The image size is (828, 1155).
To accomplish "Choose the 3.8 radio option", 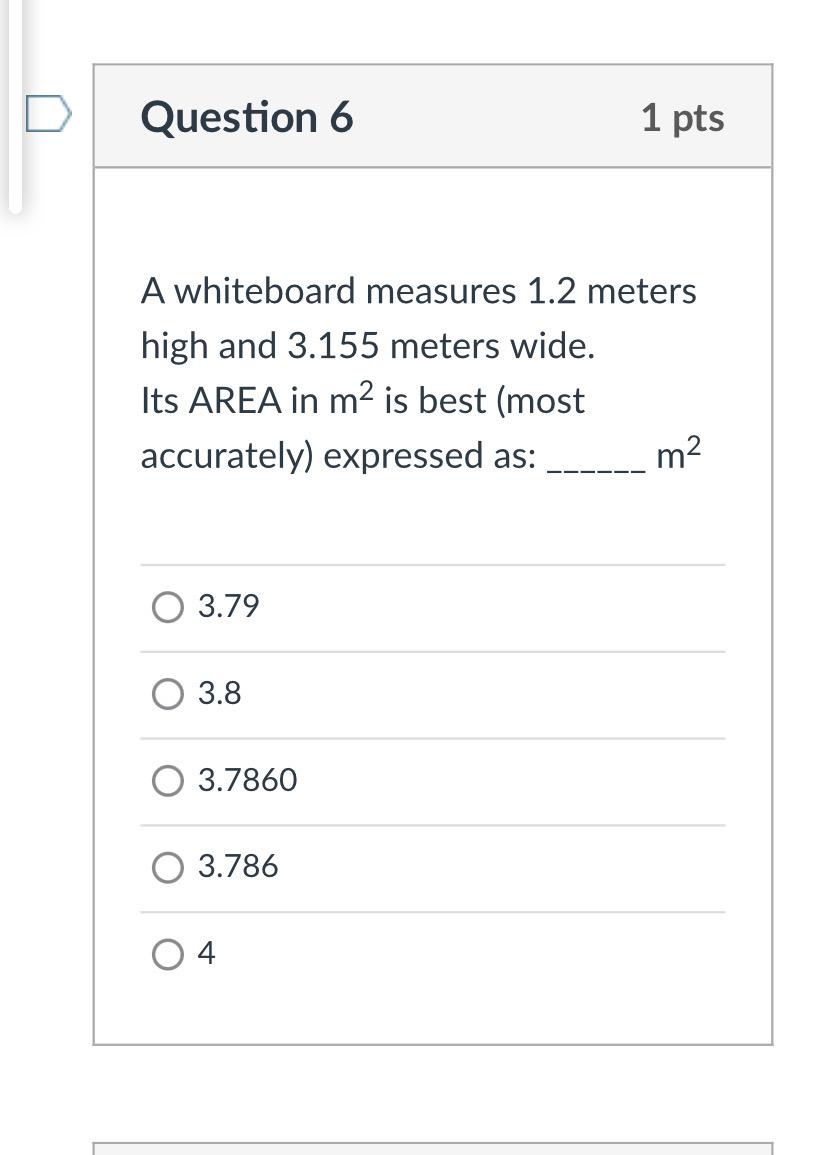I will coord(168,694).
